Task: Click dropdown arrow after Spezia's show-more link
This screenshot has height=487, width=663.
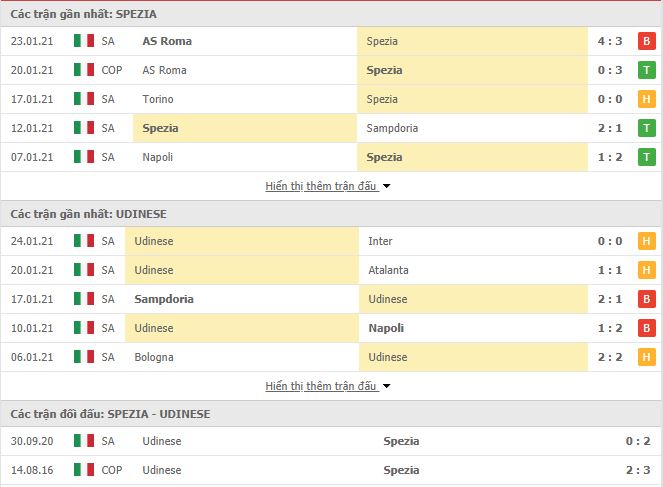Action: click(386, 186)
